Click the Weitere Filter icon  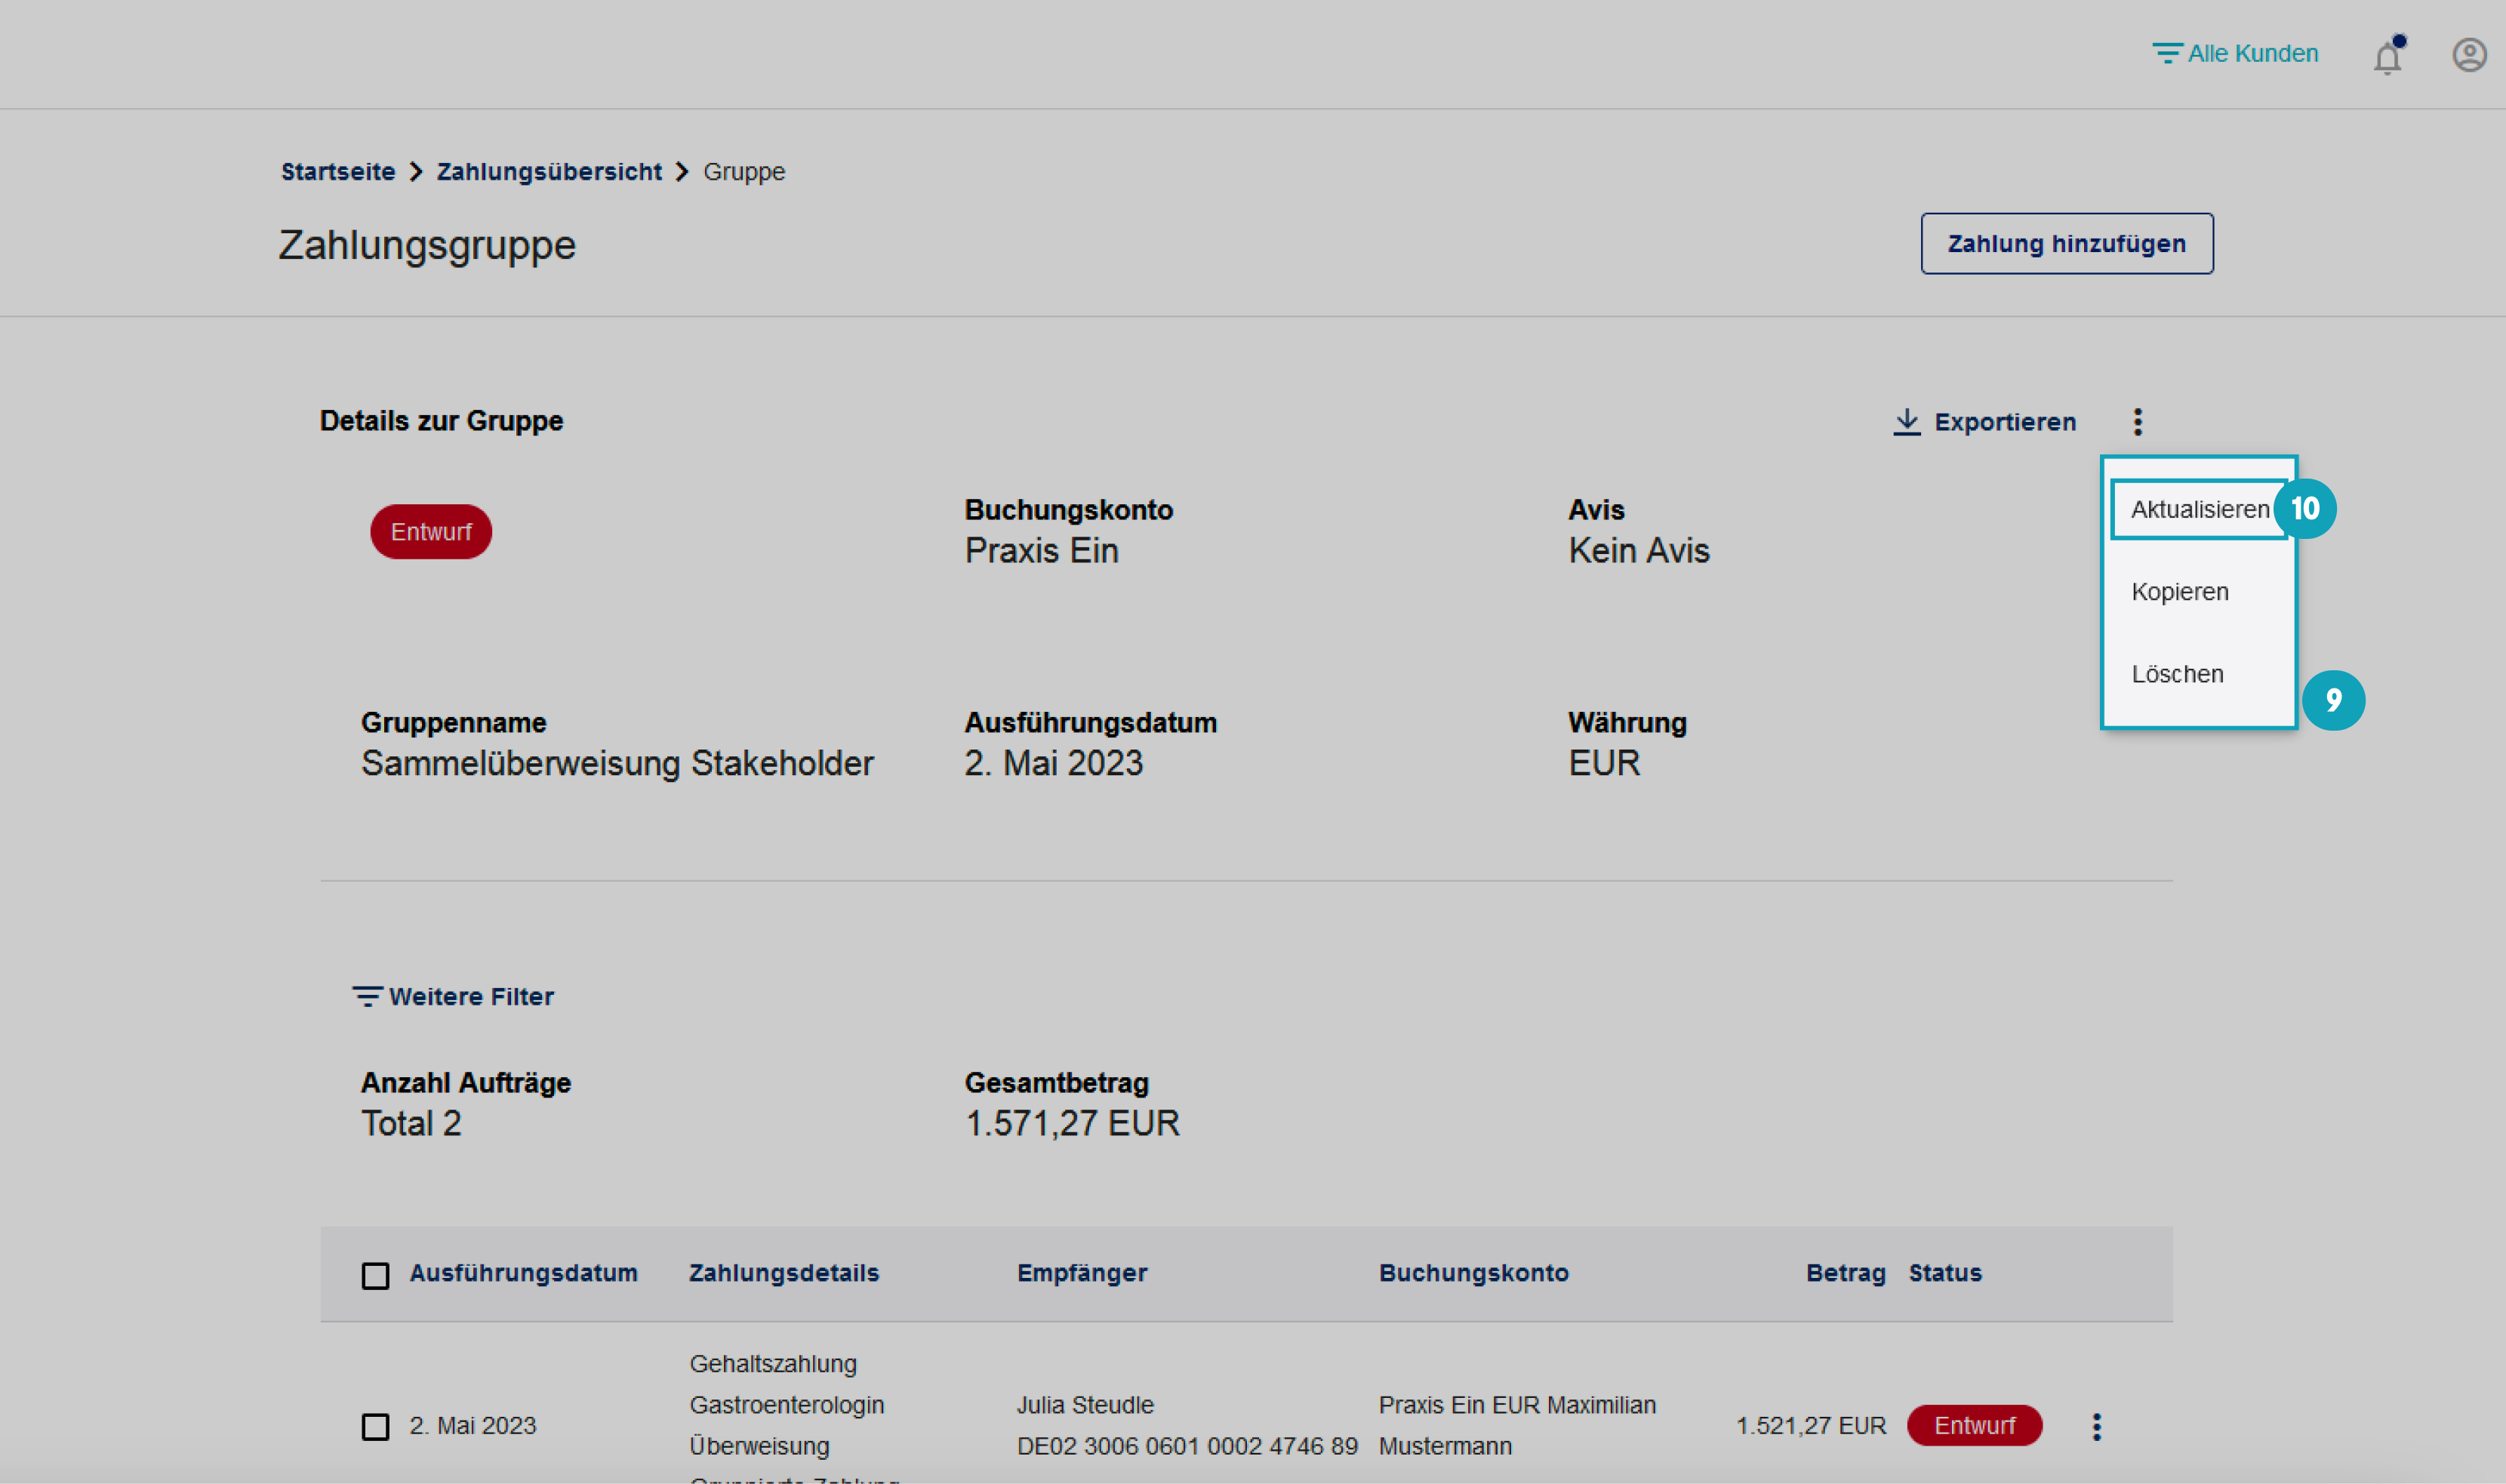(x=367, y=996)
